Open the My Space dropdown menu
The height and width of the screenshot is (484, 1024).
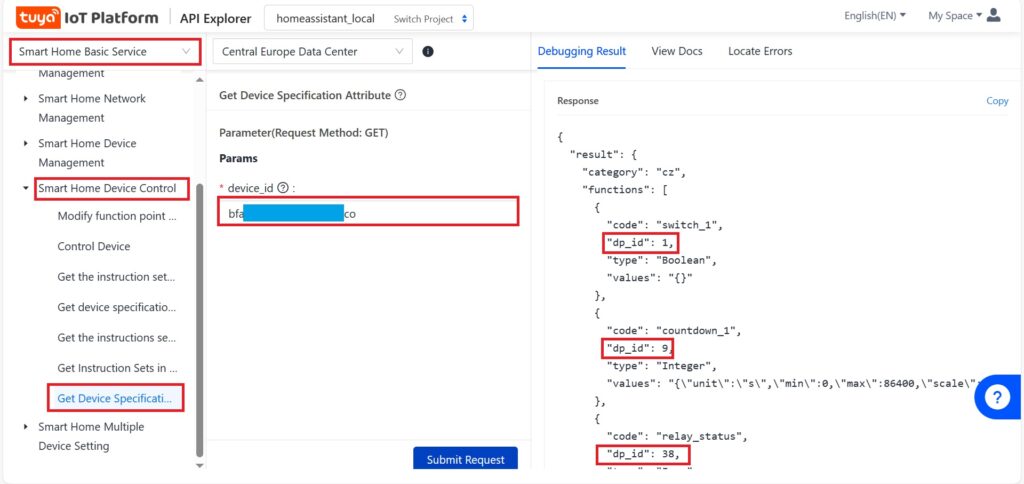(x=955, y=16)
